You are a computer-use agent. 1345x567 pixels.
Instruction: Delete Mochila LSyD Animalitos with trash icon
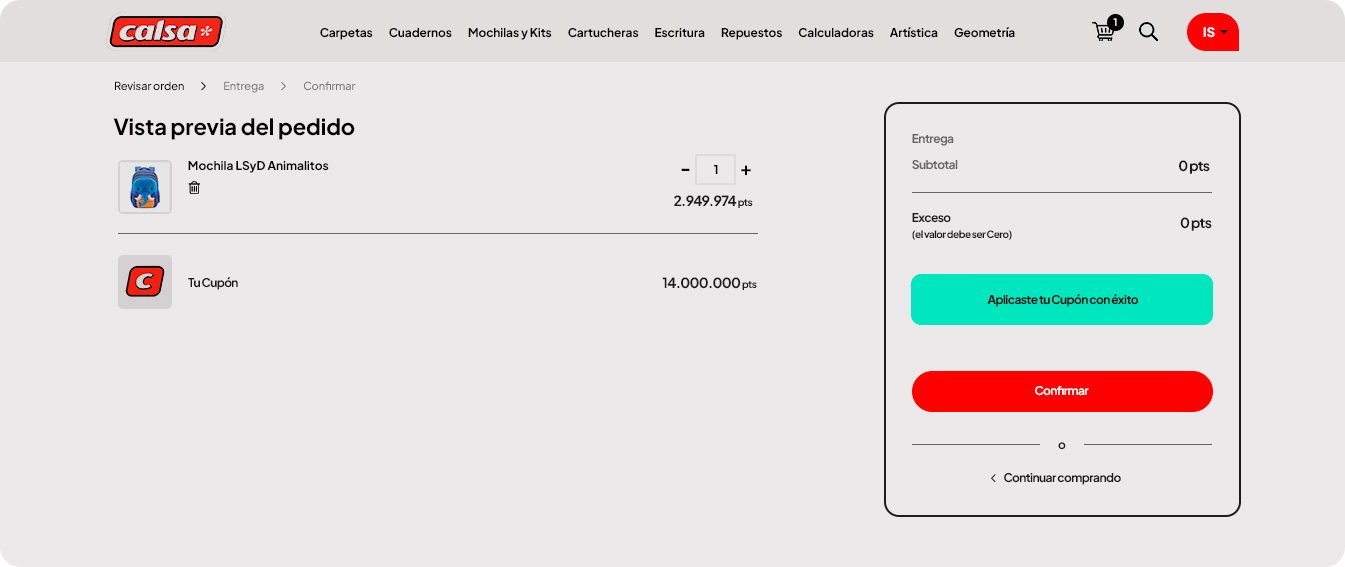coord(194,188)
